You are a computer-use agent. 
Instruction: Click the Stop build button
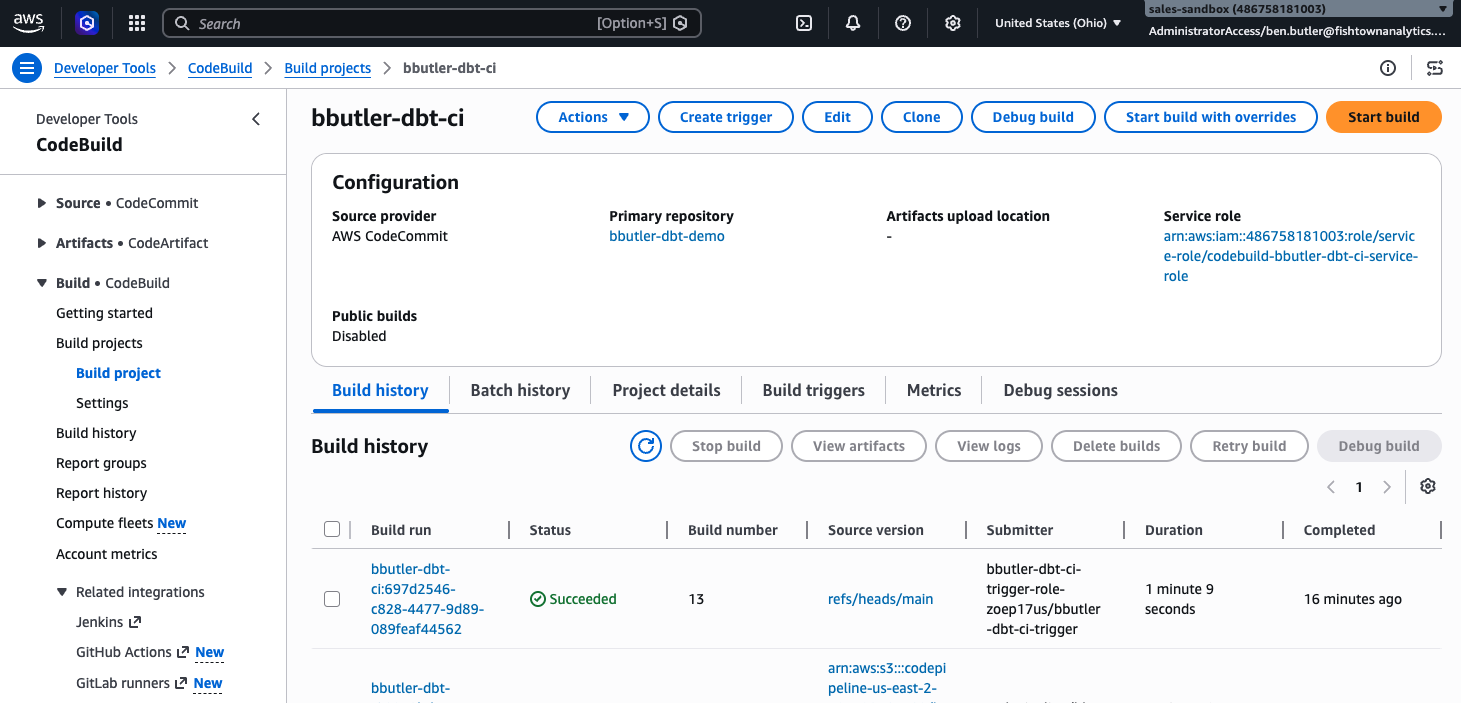tap(726, 446)
